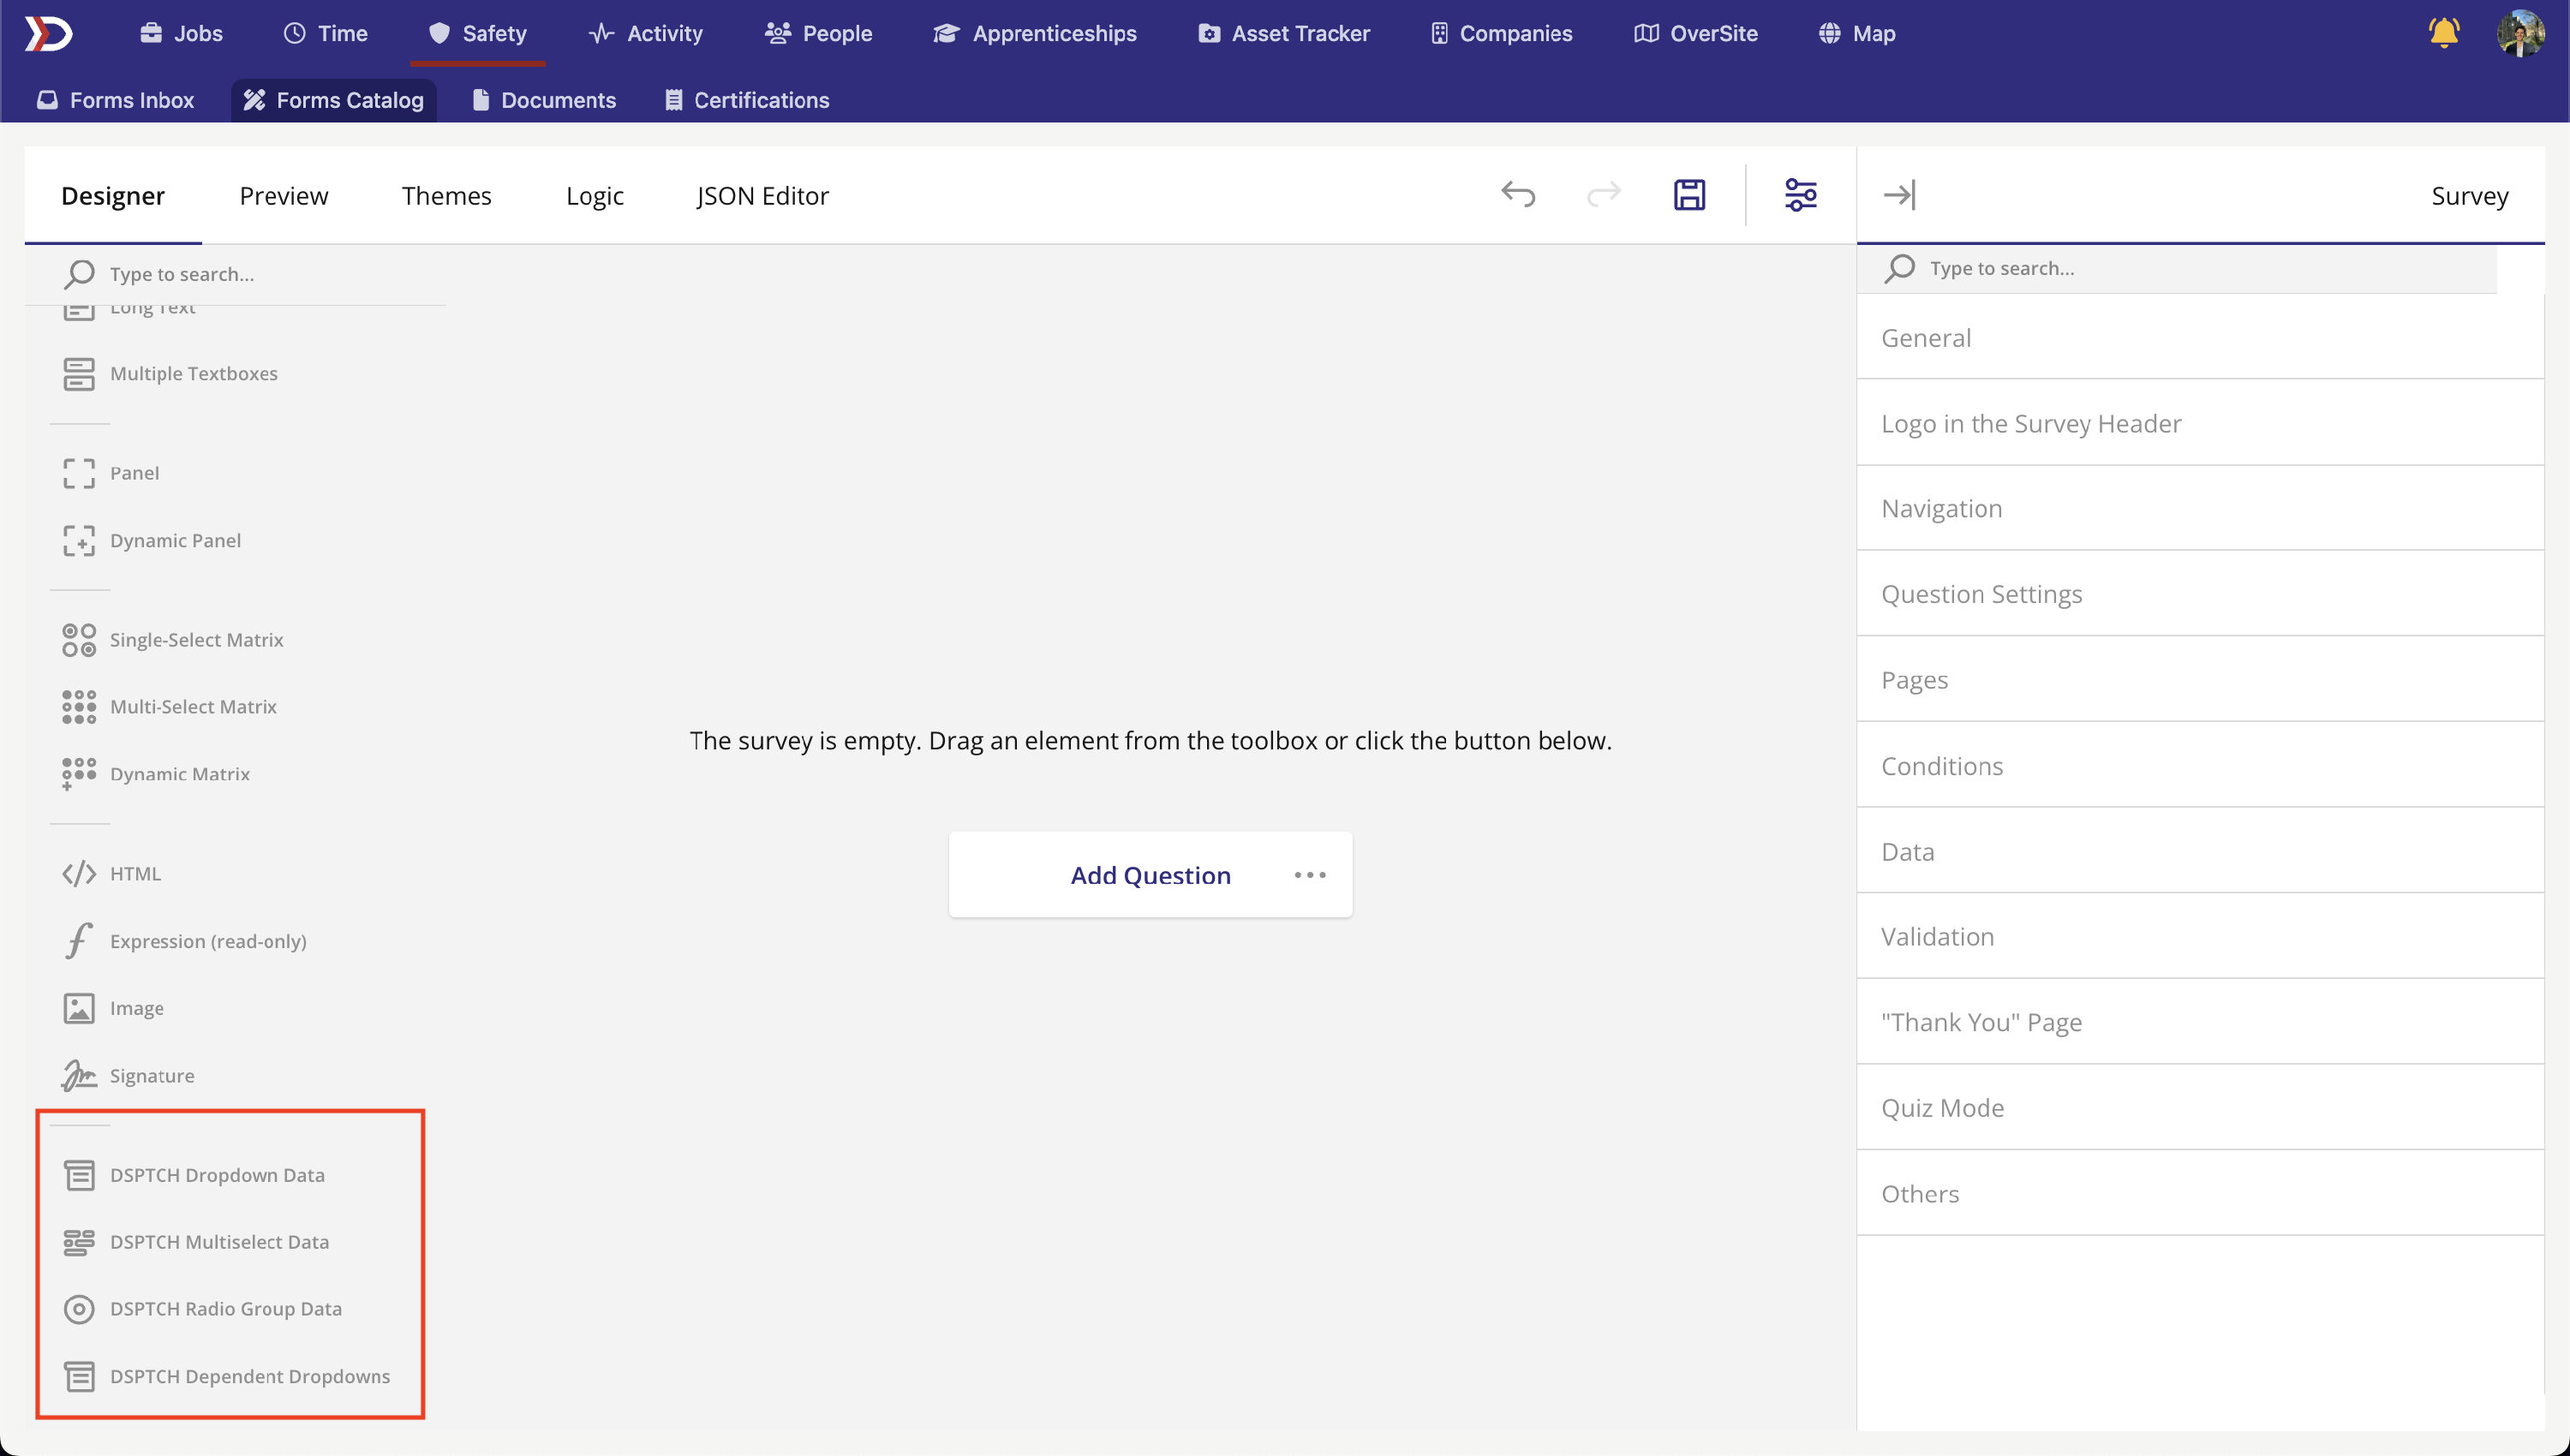
Task: Expand the Validation settings section
Action: (x=1937, y=936)
